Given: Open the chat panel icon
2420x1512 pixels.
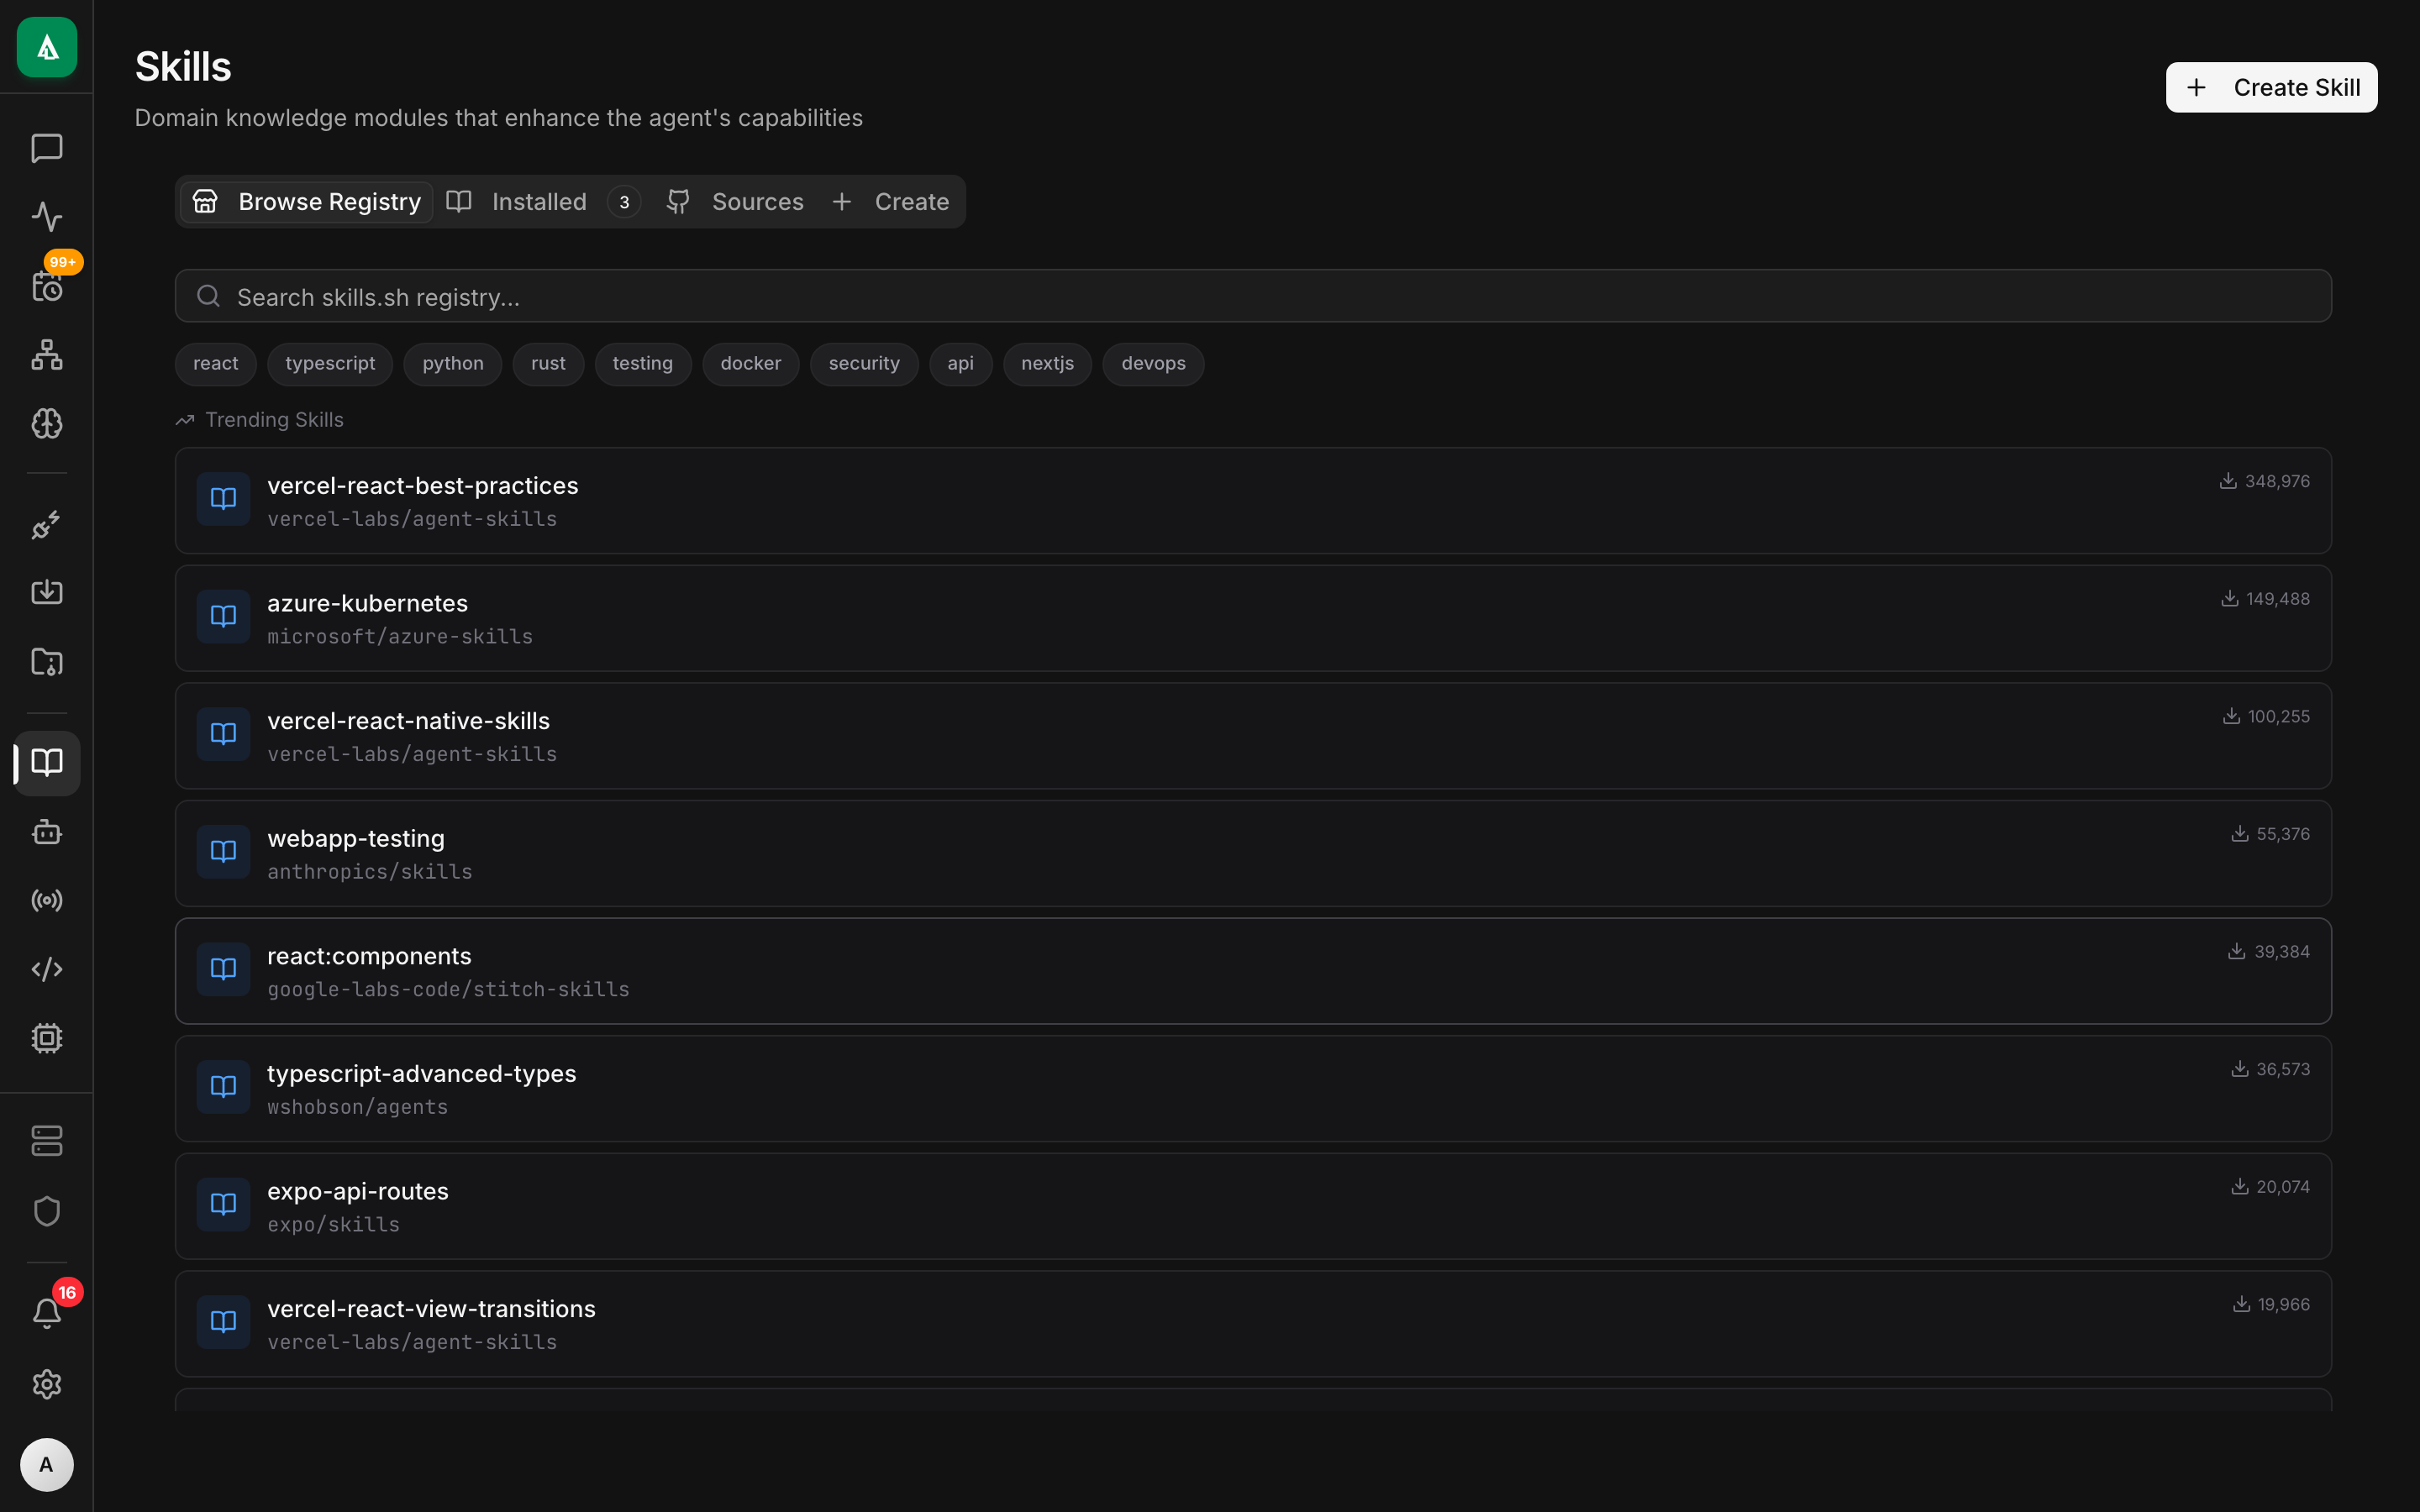Looking at the screenshot, I should (x=46, y=148).
